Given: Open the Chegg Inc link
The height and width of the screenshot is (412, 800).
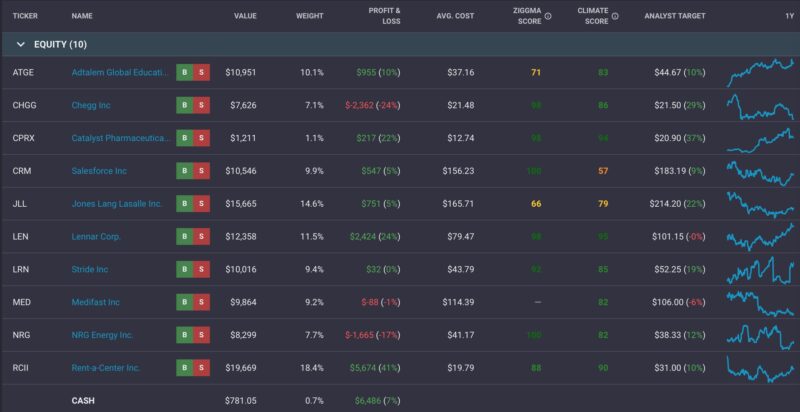Looking at the screenshot, I should [91, 105].
